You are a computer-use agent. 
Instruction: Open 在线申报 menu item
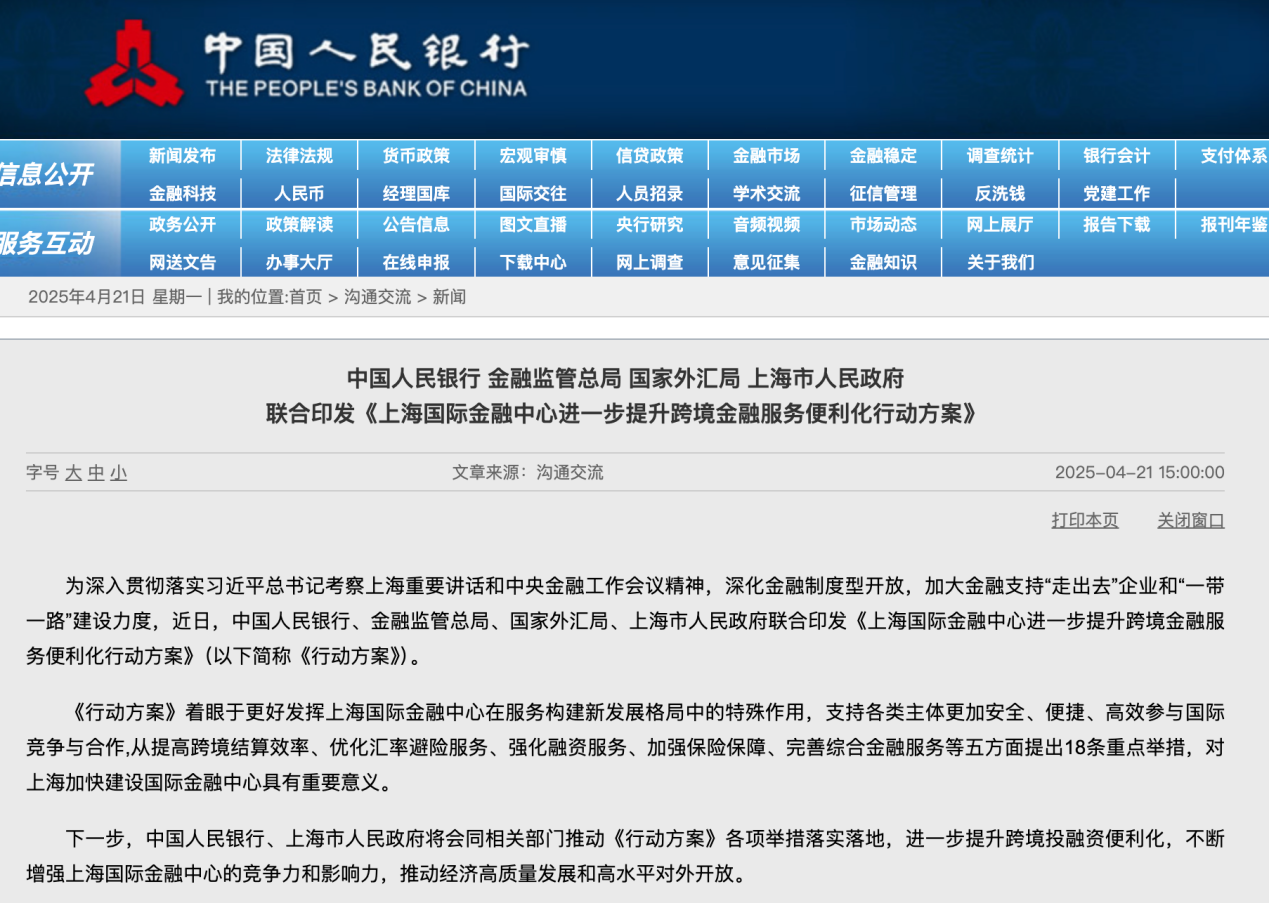(x=416, y=262)
